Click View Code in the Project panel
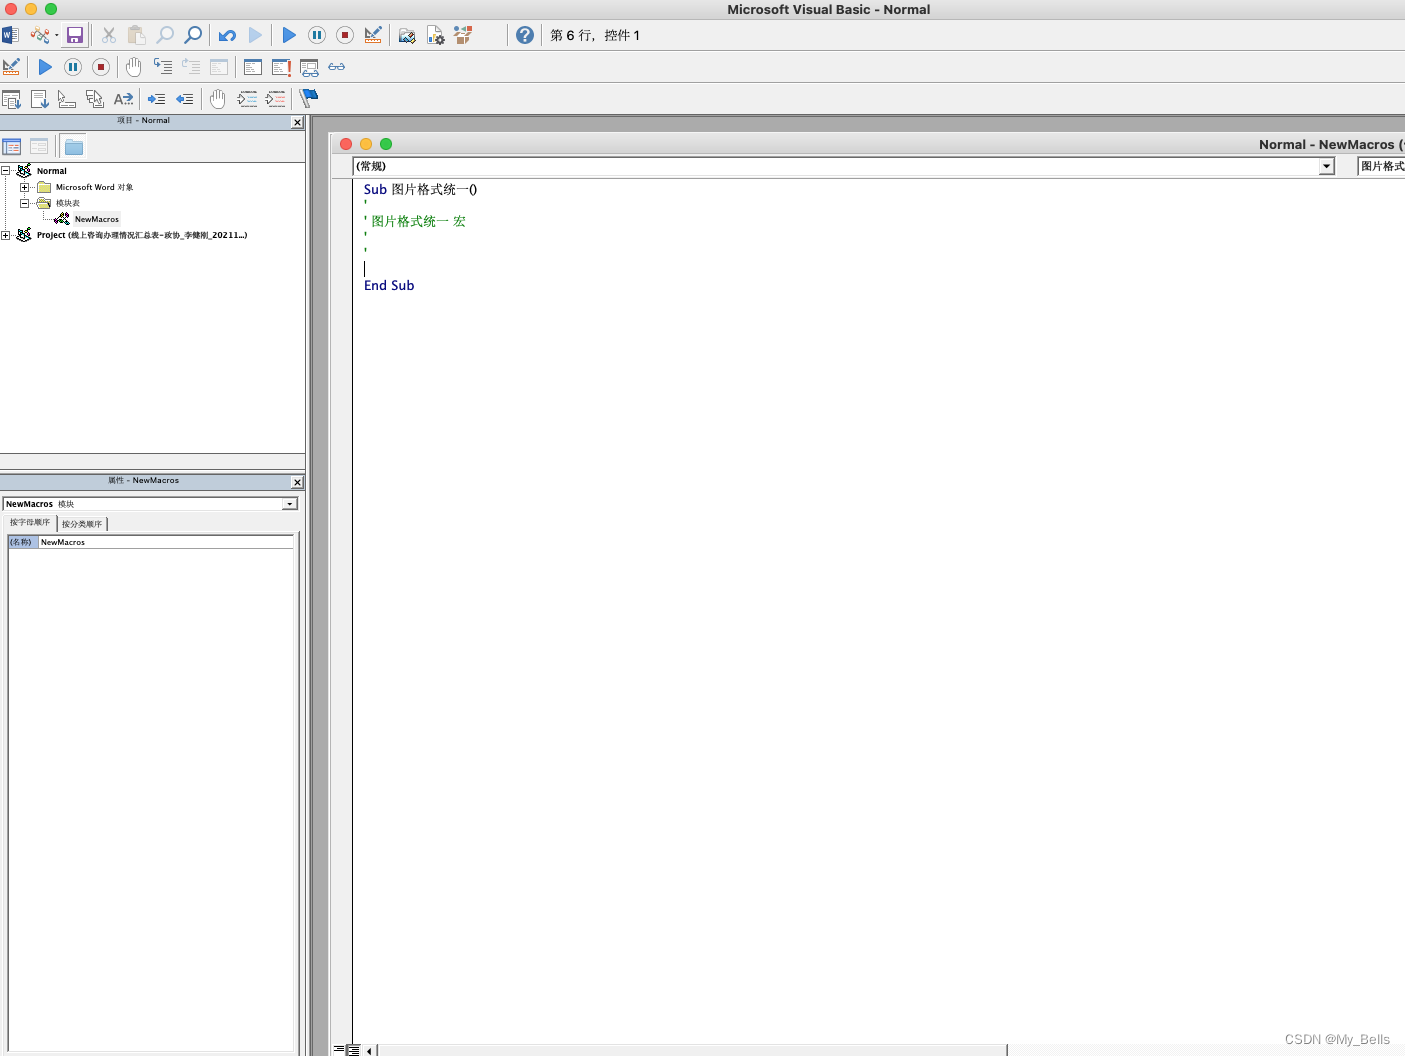 coord(12,147)
